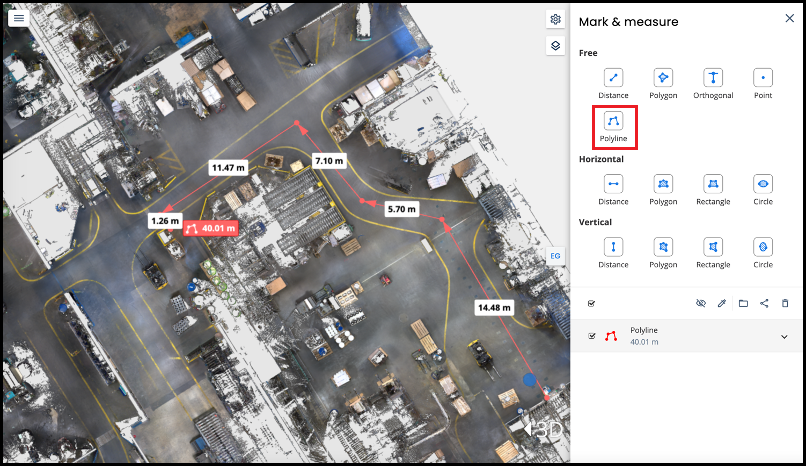Viewport: 806px width, 466px height.
Task: Uncheck the Polyline 40.01 m item checkbox
Action: pos(592,336)
